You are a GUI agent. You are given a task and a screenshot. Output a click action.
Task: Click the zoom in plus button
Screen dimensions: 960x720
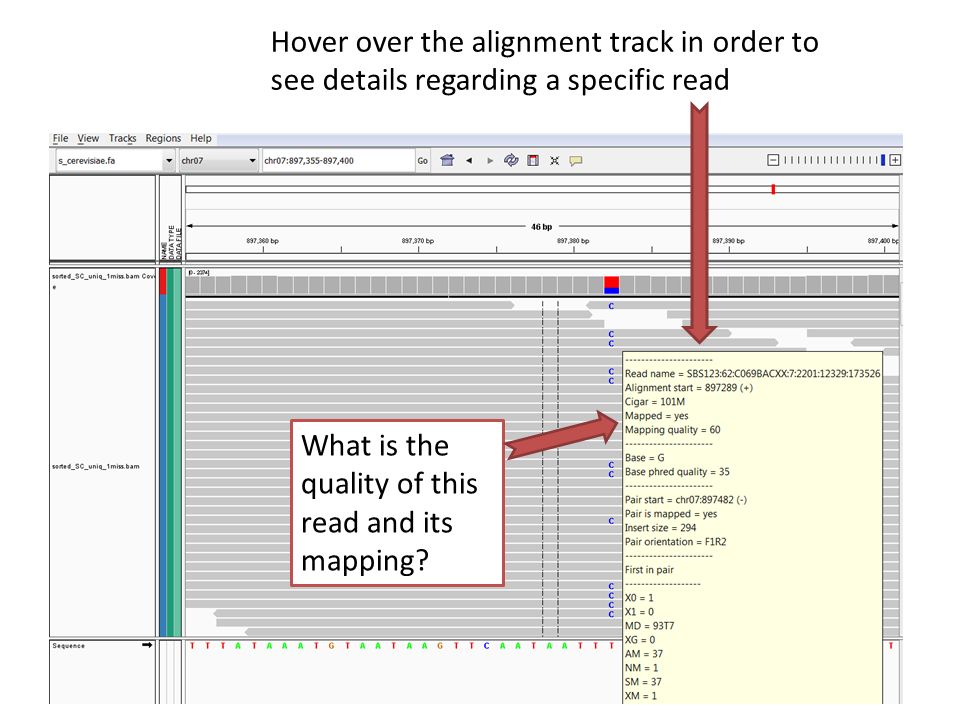pos(895,160)
